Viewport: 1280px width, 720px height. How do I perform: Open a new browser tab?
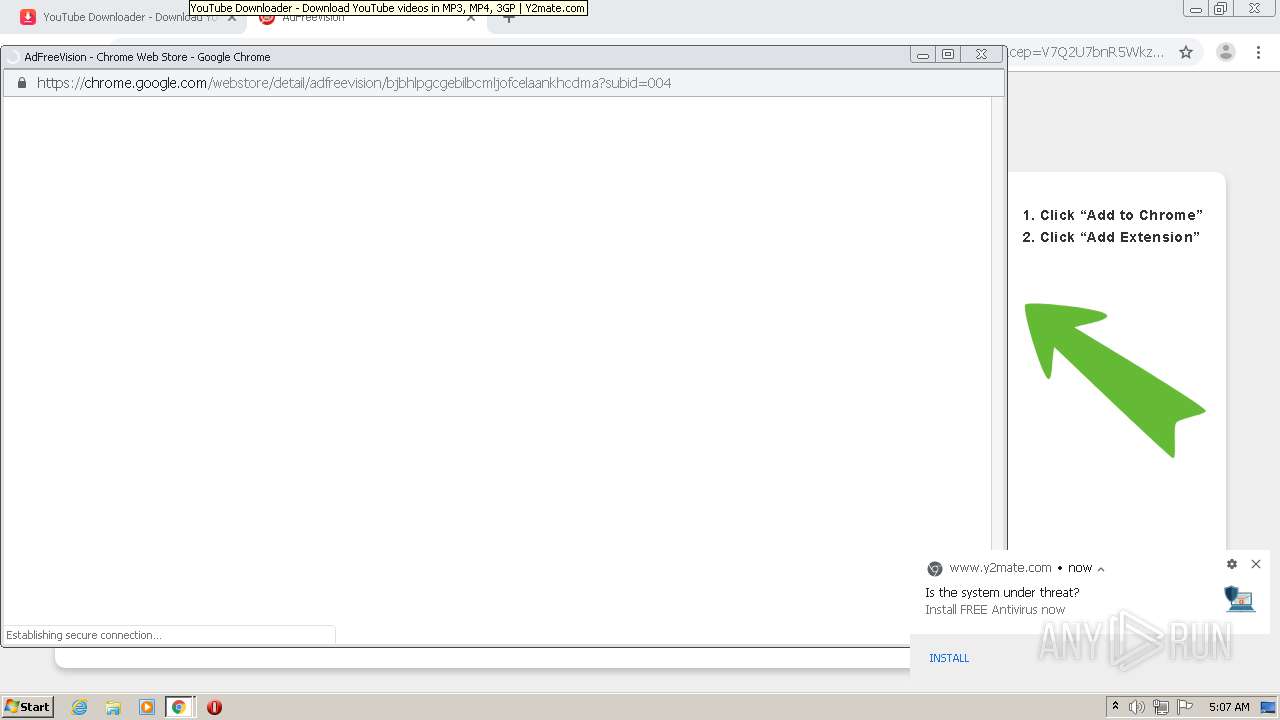point(508,17)
